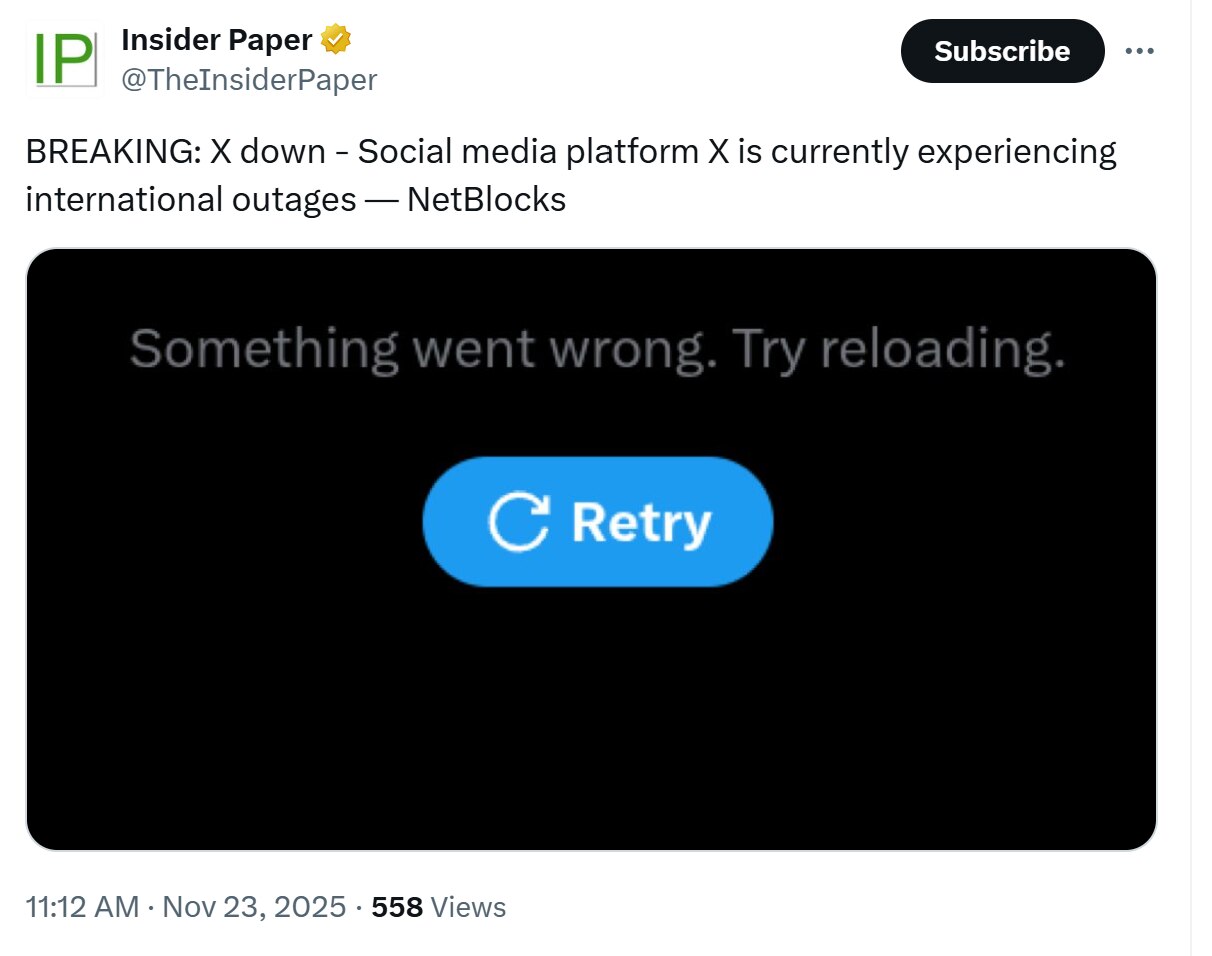This screenshot has width=1212, height=956.
Task: Click the circular reload arrow icon
Action: [x=519, y=522]
